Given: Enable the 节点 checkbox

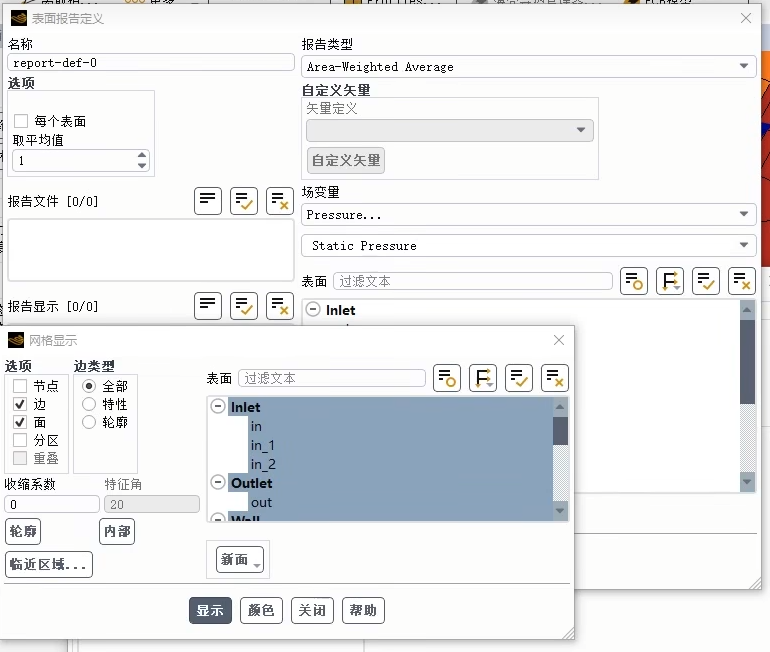Looking at the screenshot, I should [20, 386].
